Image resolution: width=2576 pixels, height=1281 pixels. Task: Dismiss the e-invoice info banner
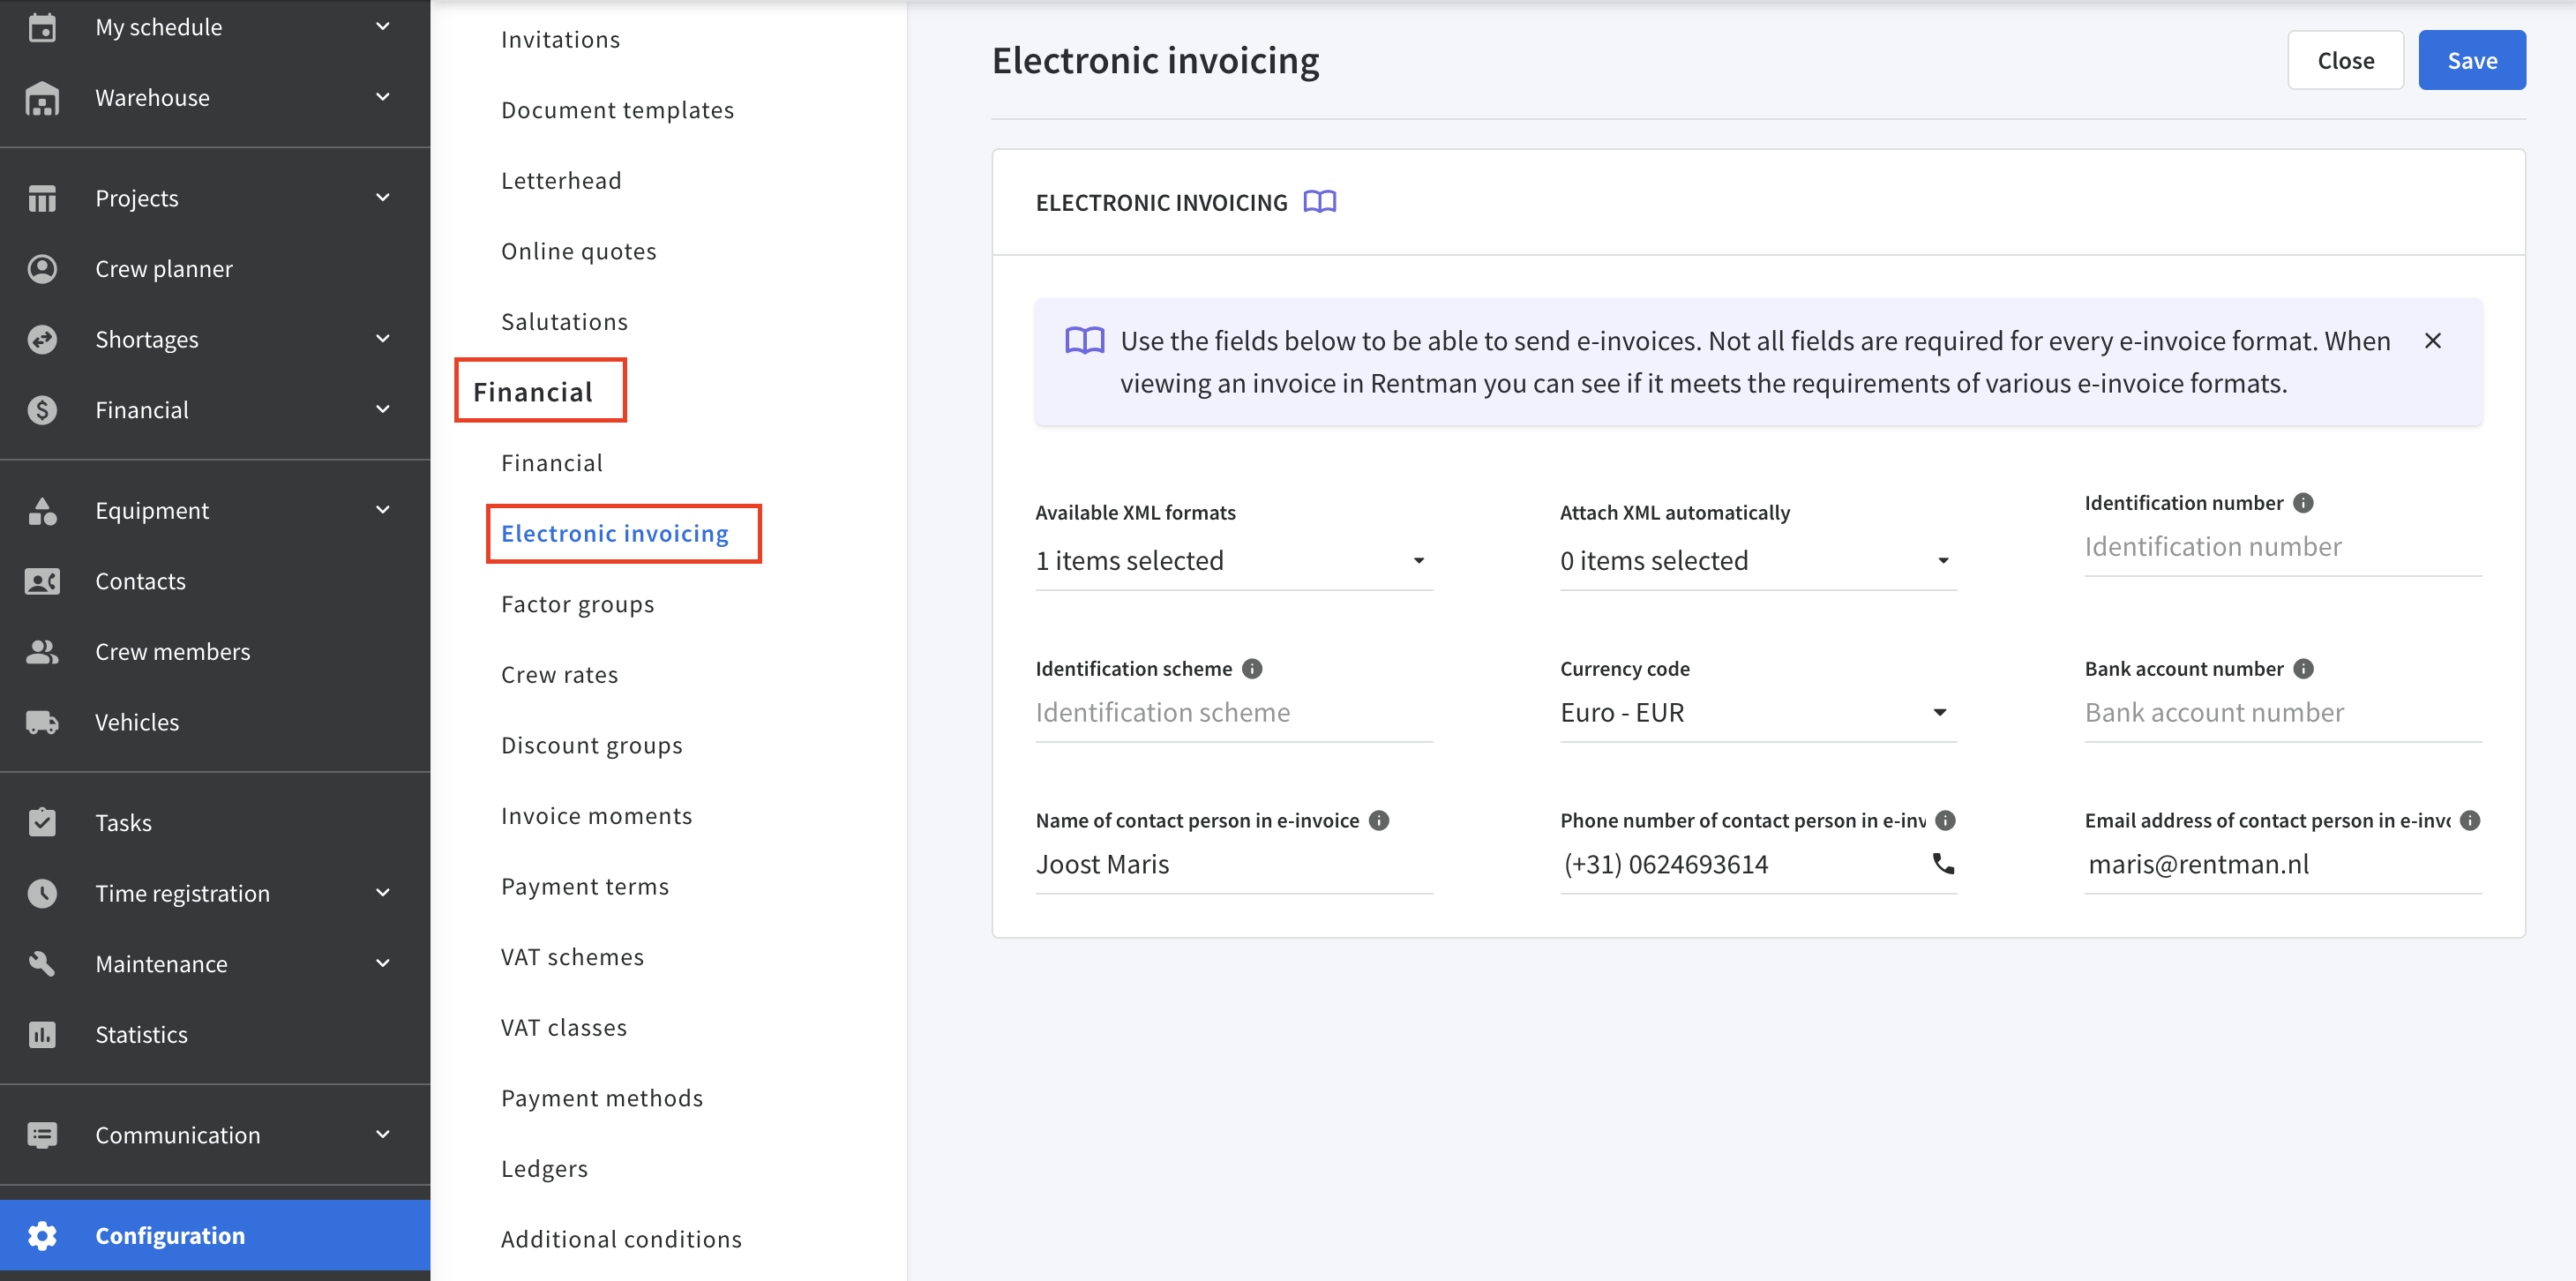(2433, 341)
